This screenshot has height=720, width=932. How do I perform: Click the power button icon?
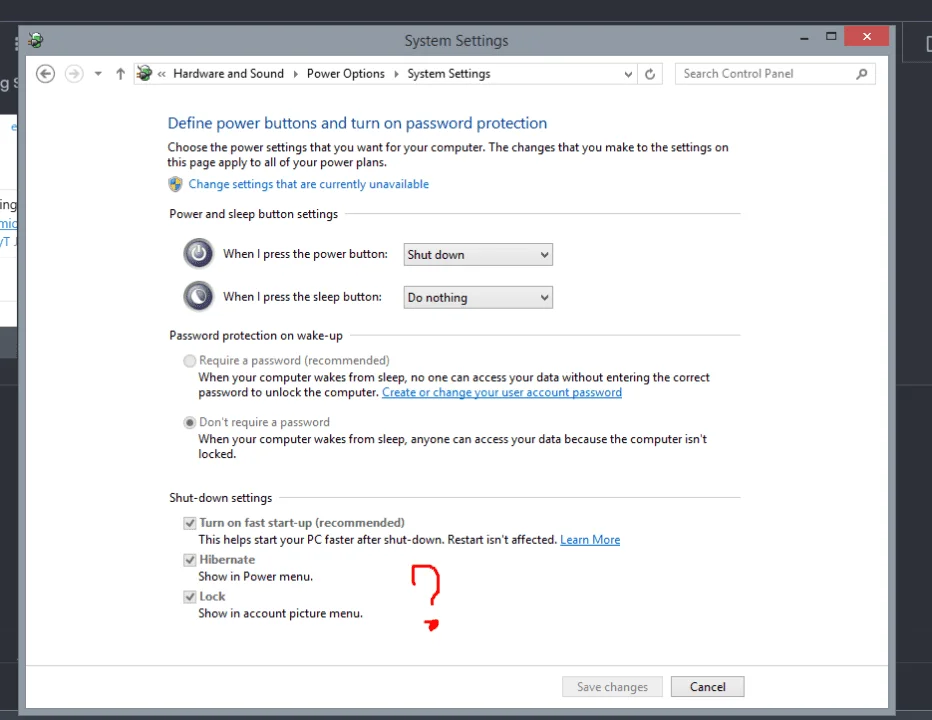coord(199,254)
